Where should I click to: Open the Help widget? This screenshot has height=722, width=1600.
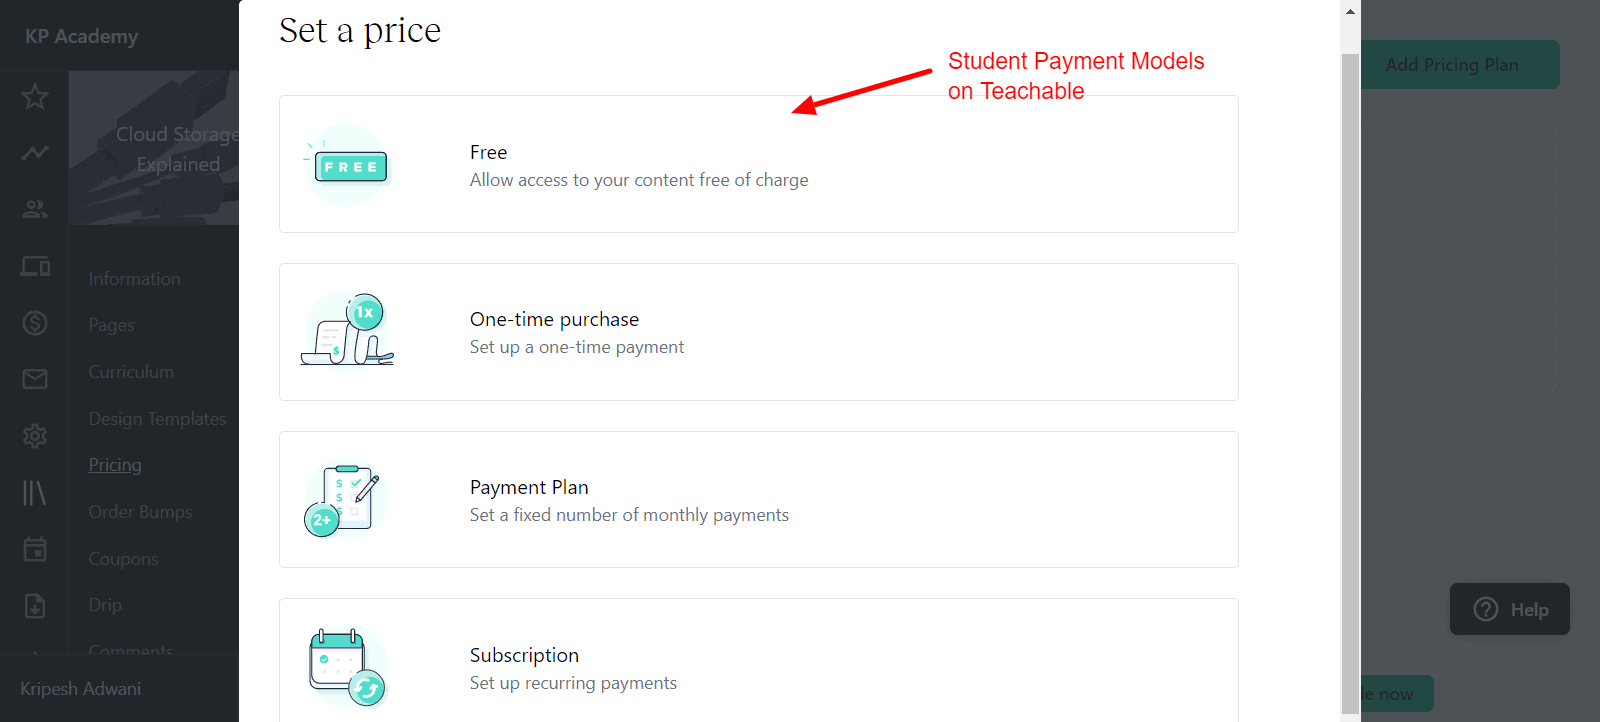tap(1510, 609)
